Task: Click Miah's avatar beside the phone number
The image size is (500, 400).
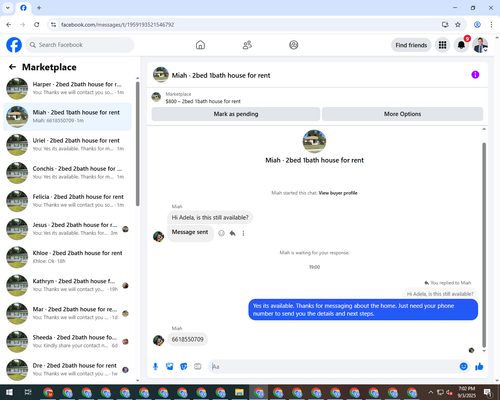Action: [158, 340]
